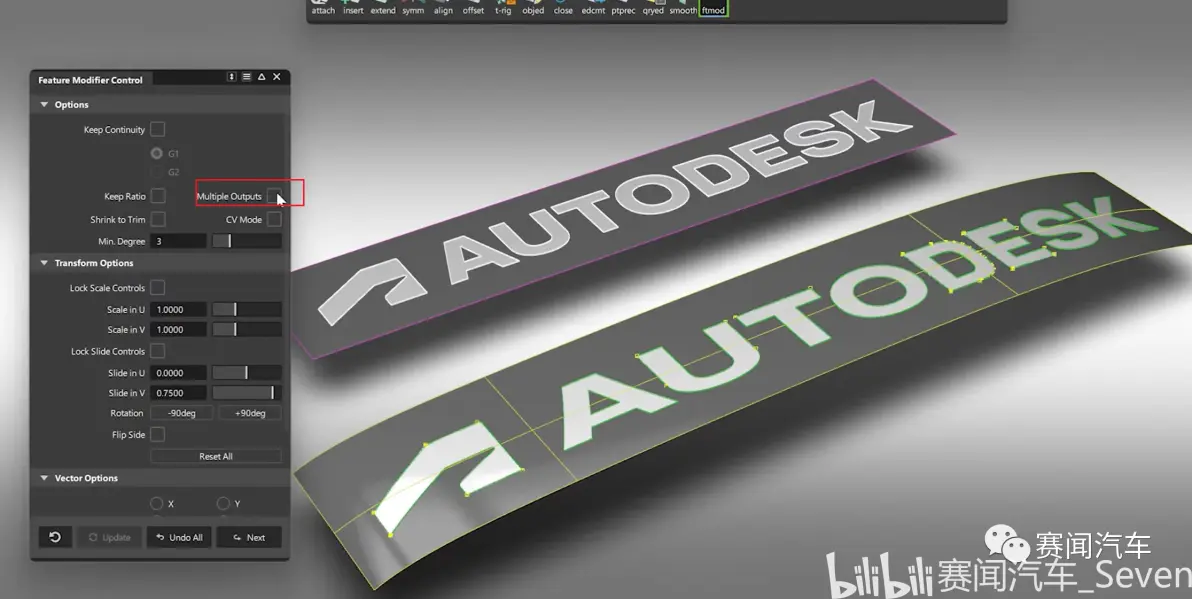Click the Scale in V value field
This screenshot has height=599, width=1192.
click(x=179, y=329)
